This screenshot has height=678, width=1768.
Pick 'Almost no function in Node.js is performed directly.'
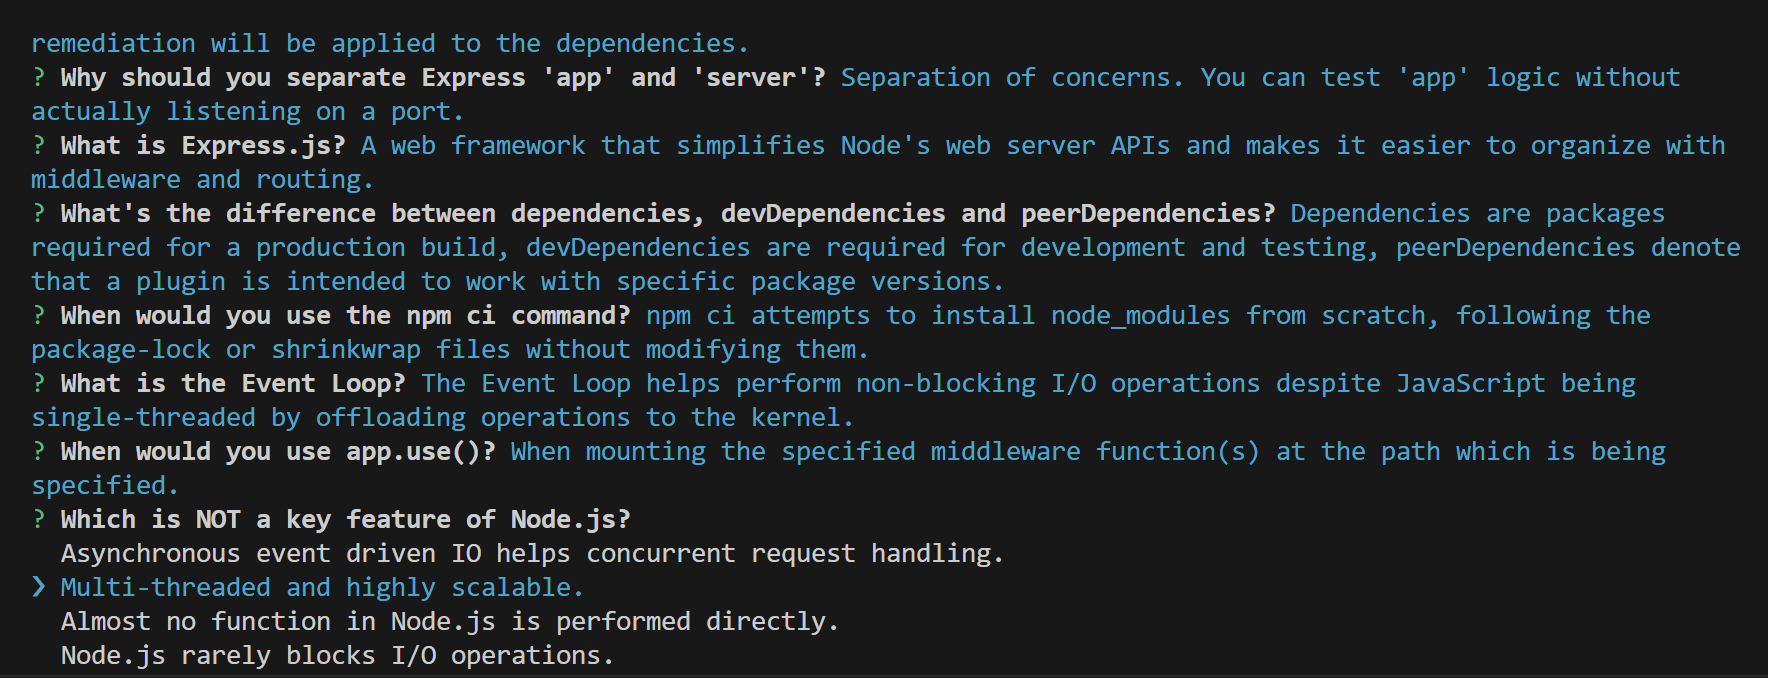point(449,622)
